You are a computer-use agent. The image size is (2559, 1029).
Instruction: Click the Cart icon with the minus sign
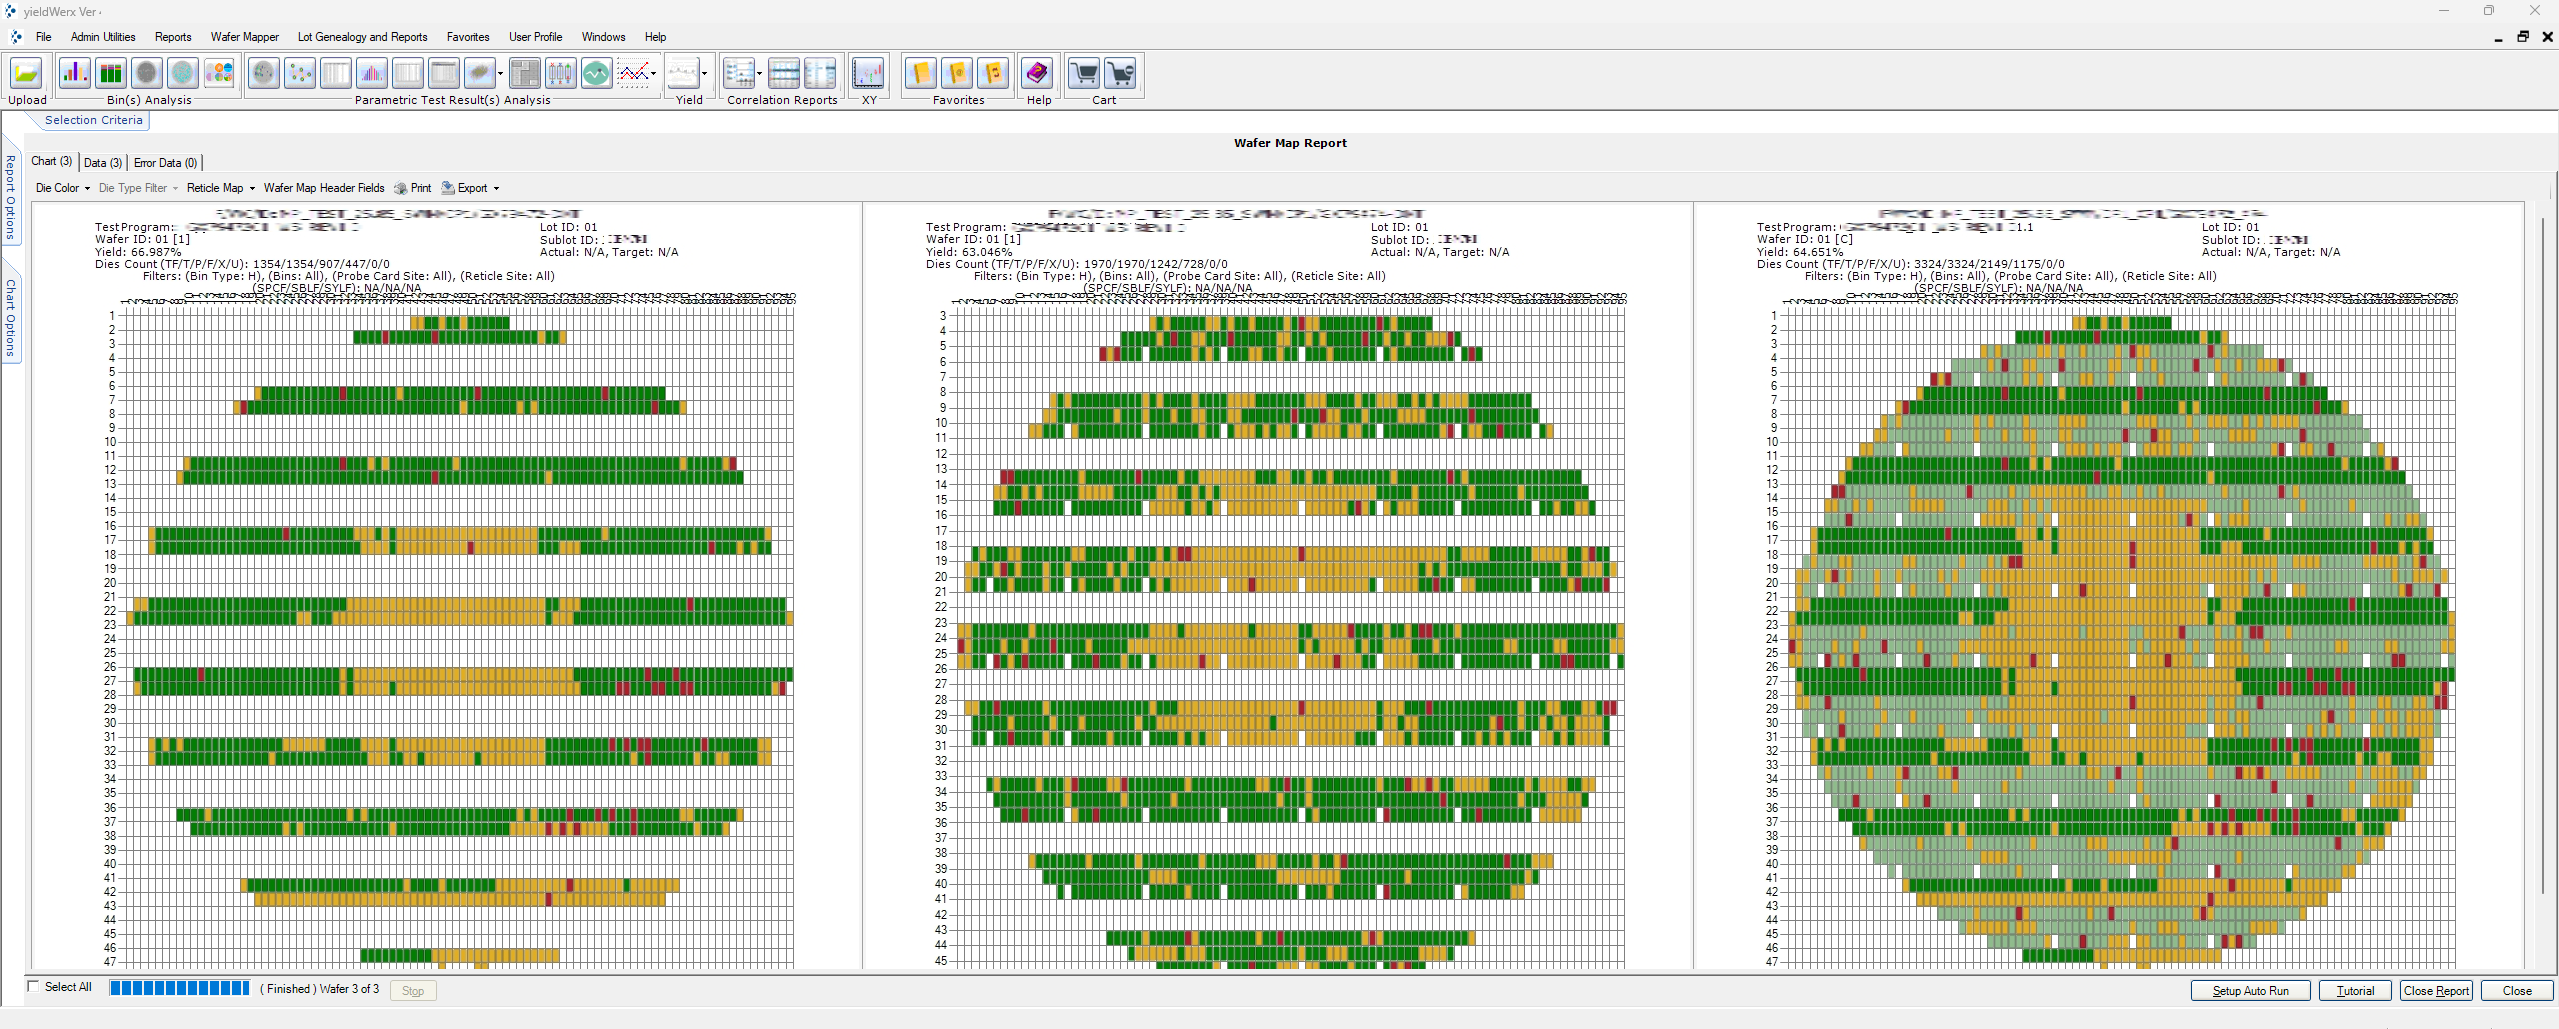[1121, 73]
